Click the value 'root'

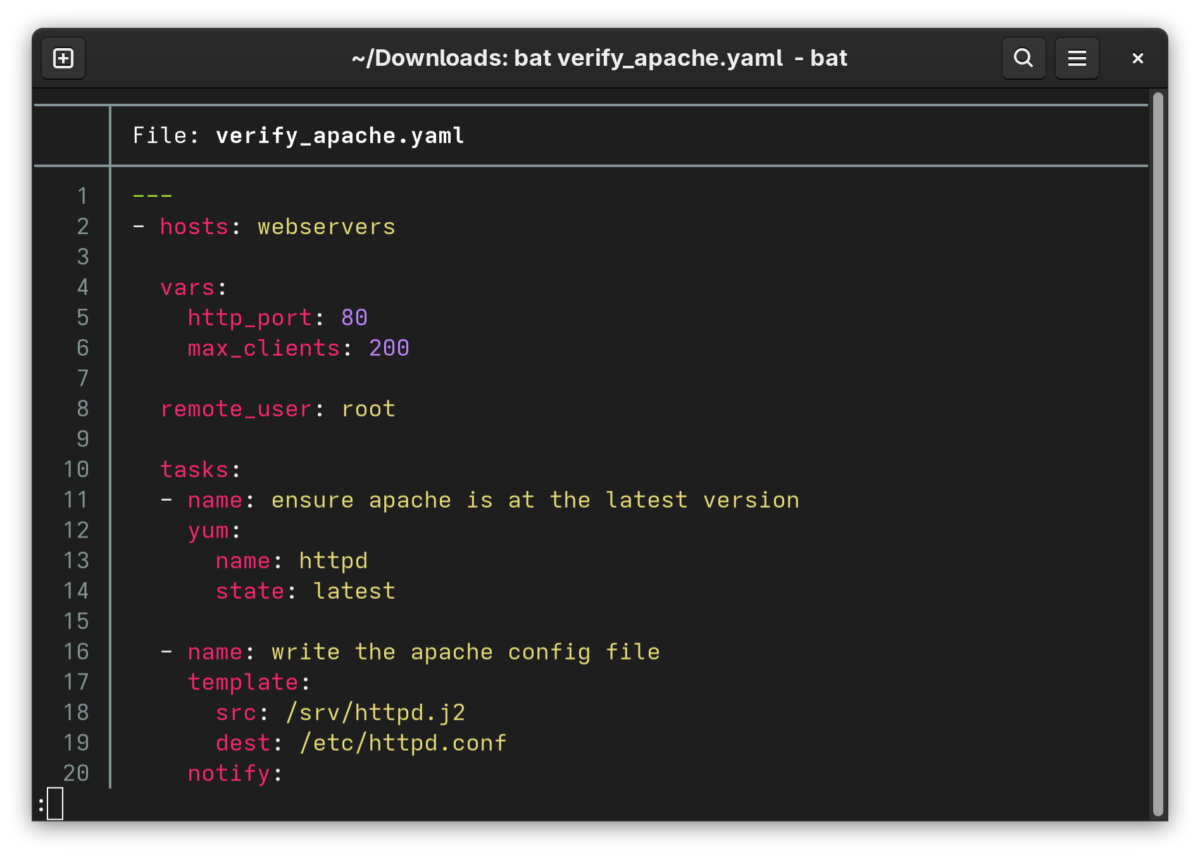(368, 409)
